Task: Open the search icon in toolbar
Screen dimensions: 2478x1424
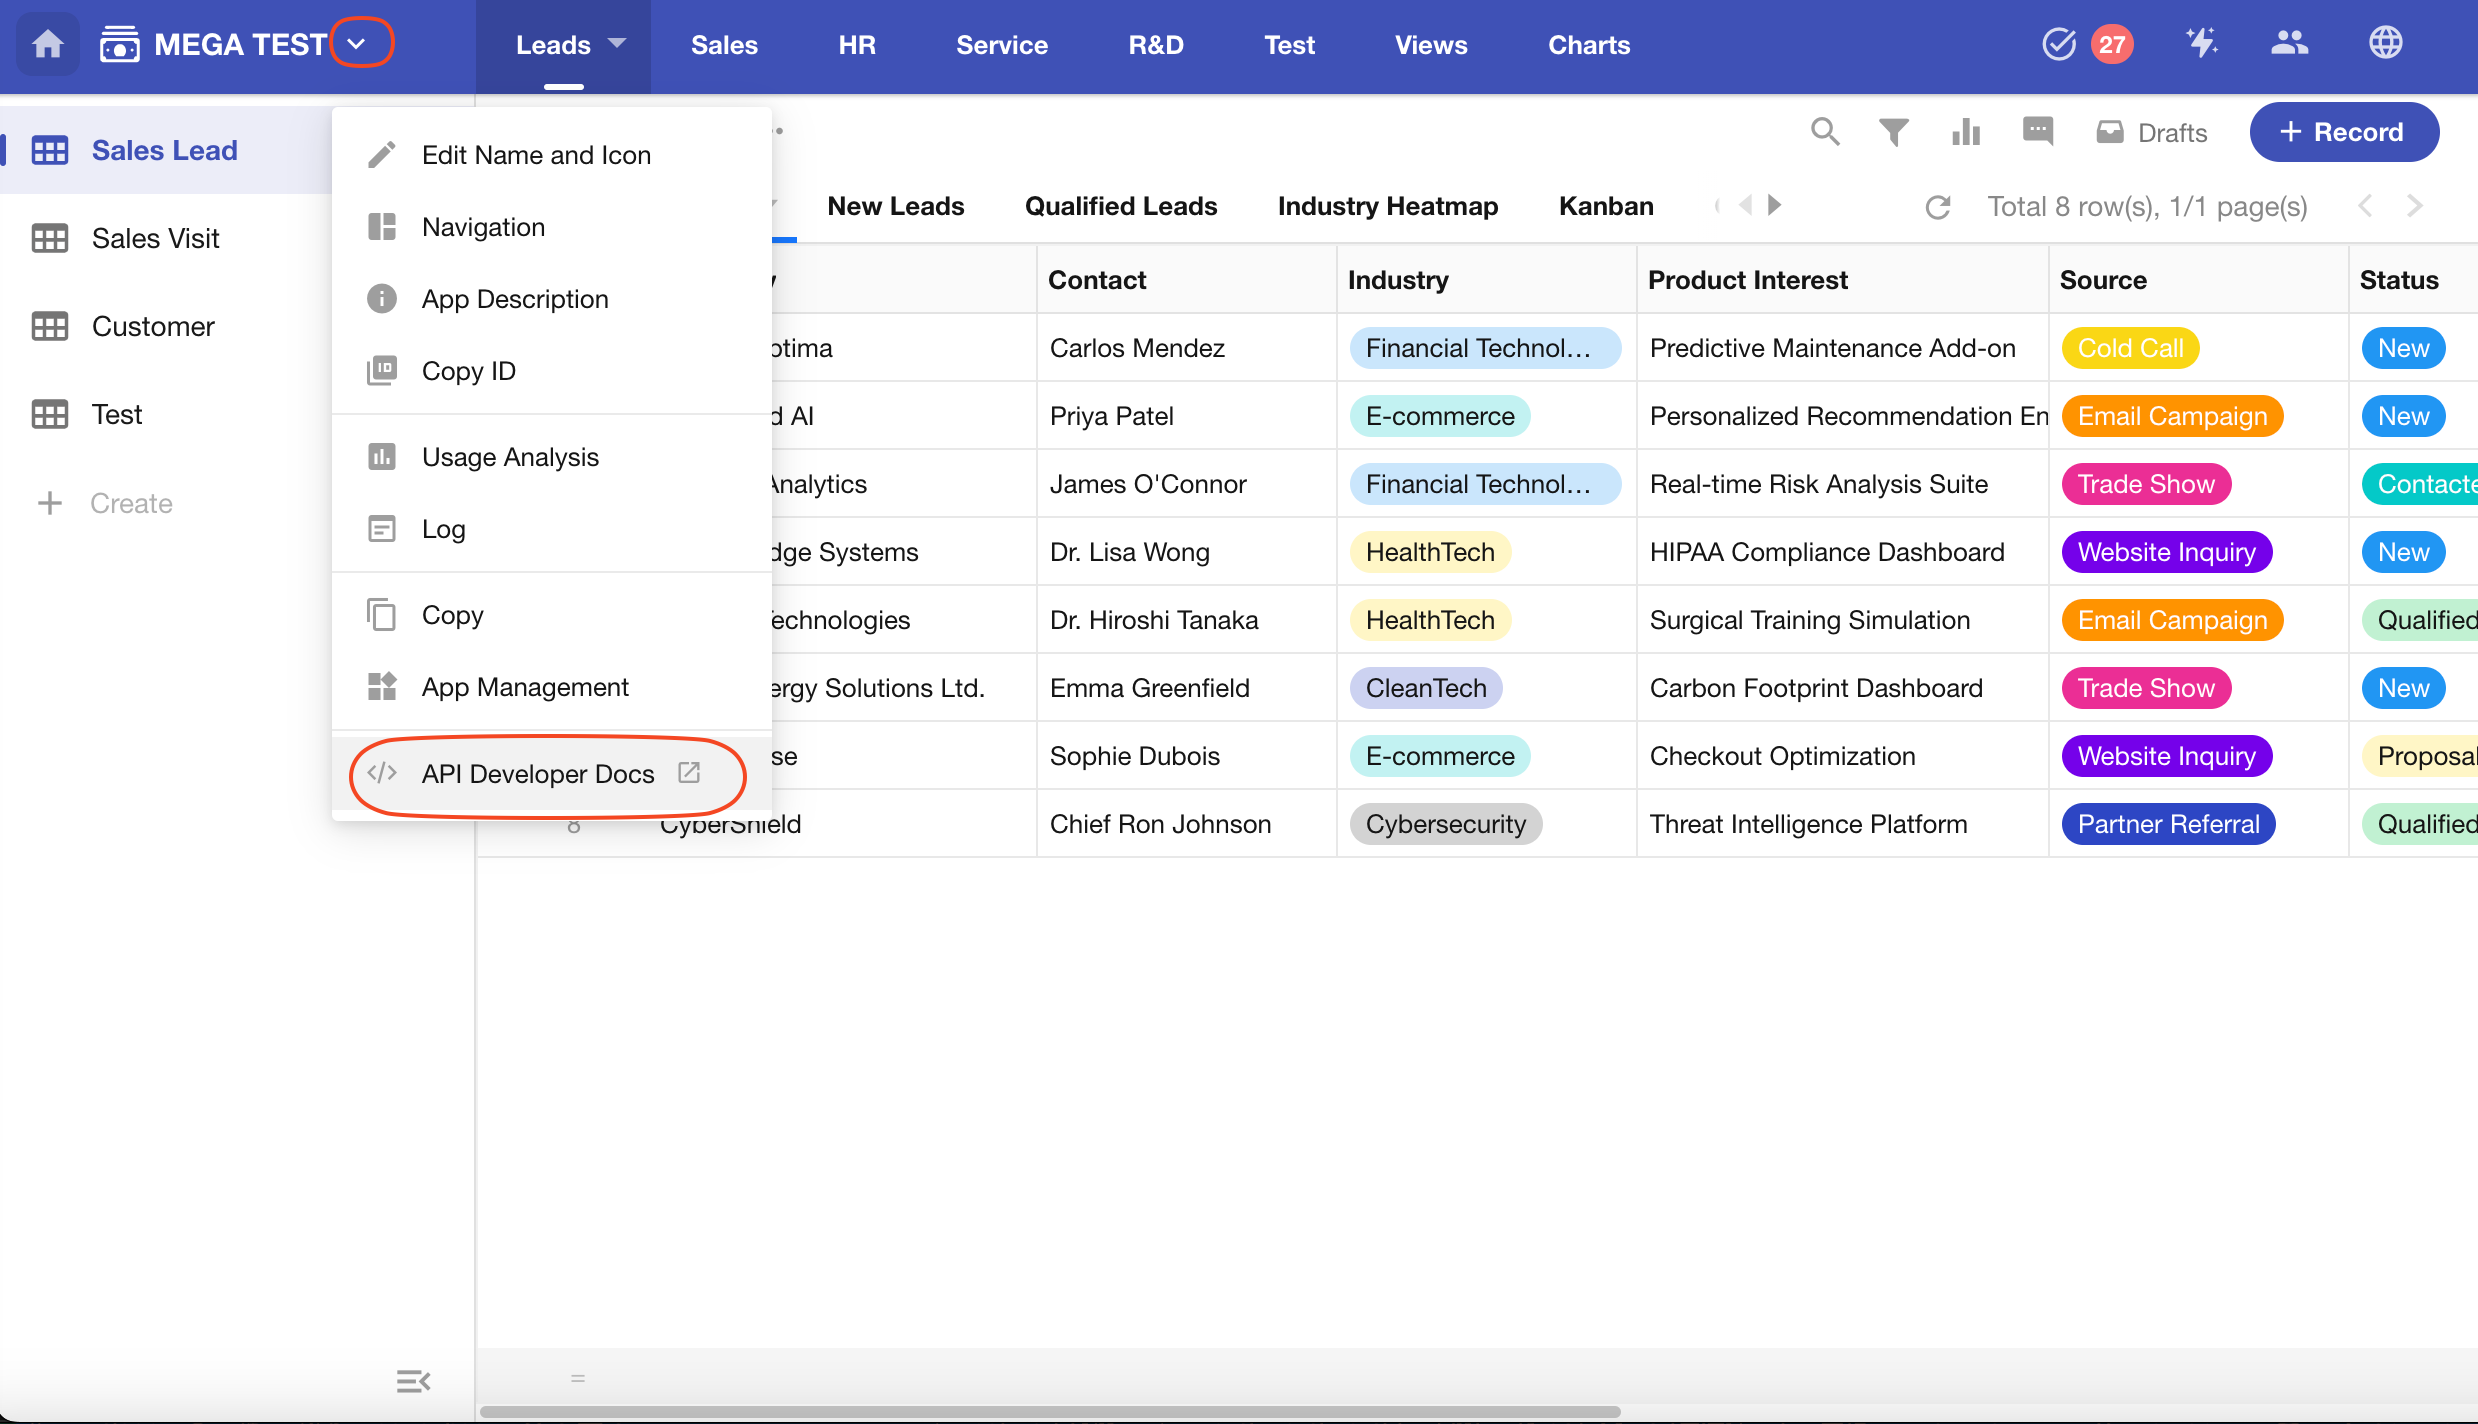Action: pos(1824,131)
